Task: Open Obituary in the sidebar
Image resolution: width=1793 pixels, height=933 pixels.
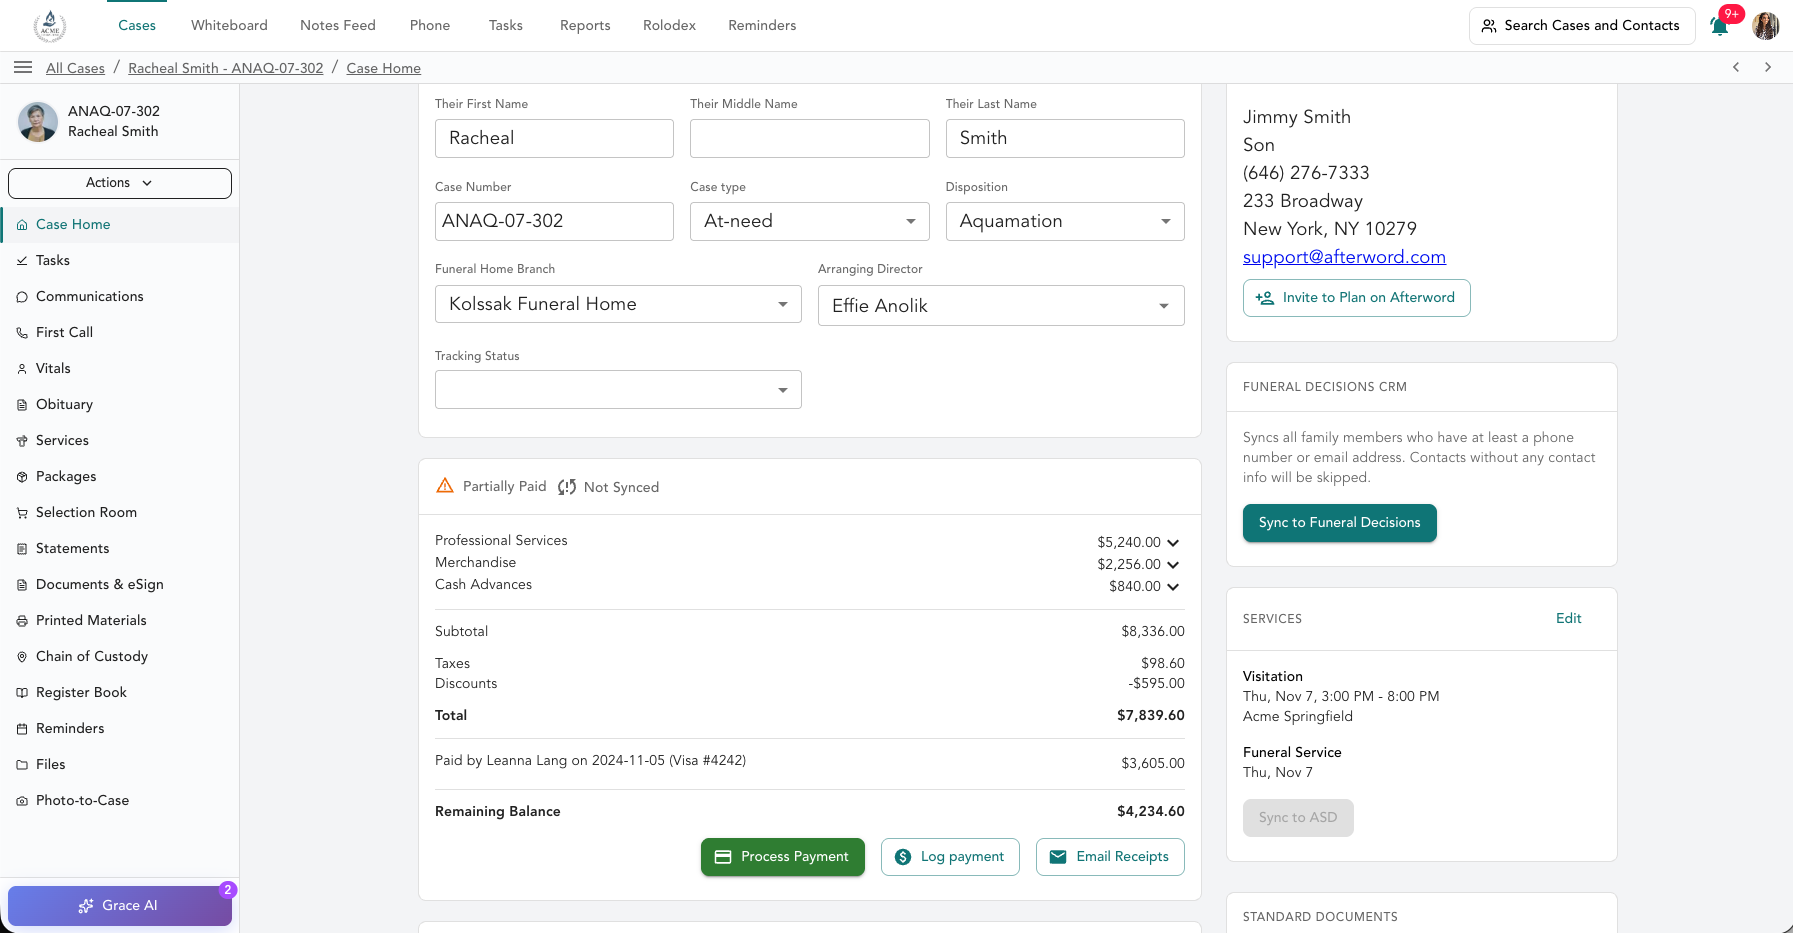Action: pos(120,404)
